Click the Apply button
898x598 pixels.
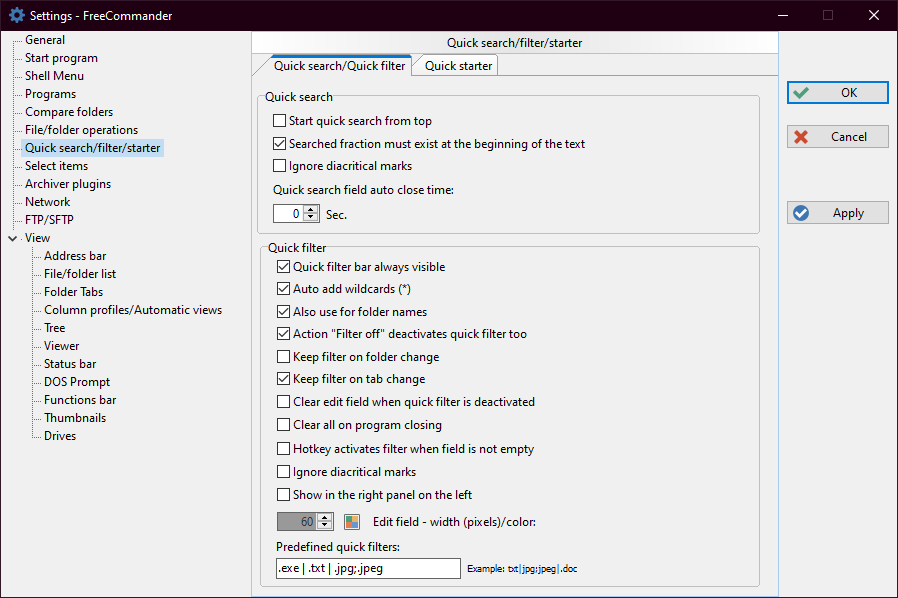[x=837, y=213]
